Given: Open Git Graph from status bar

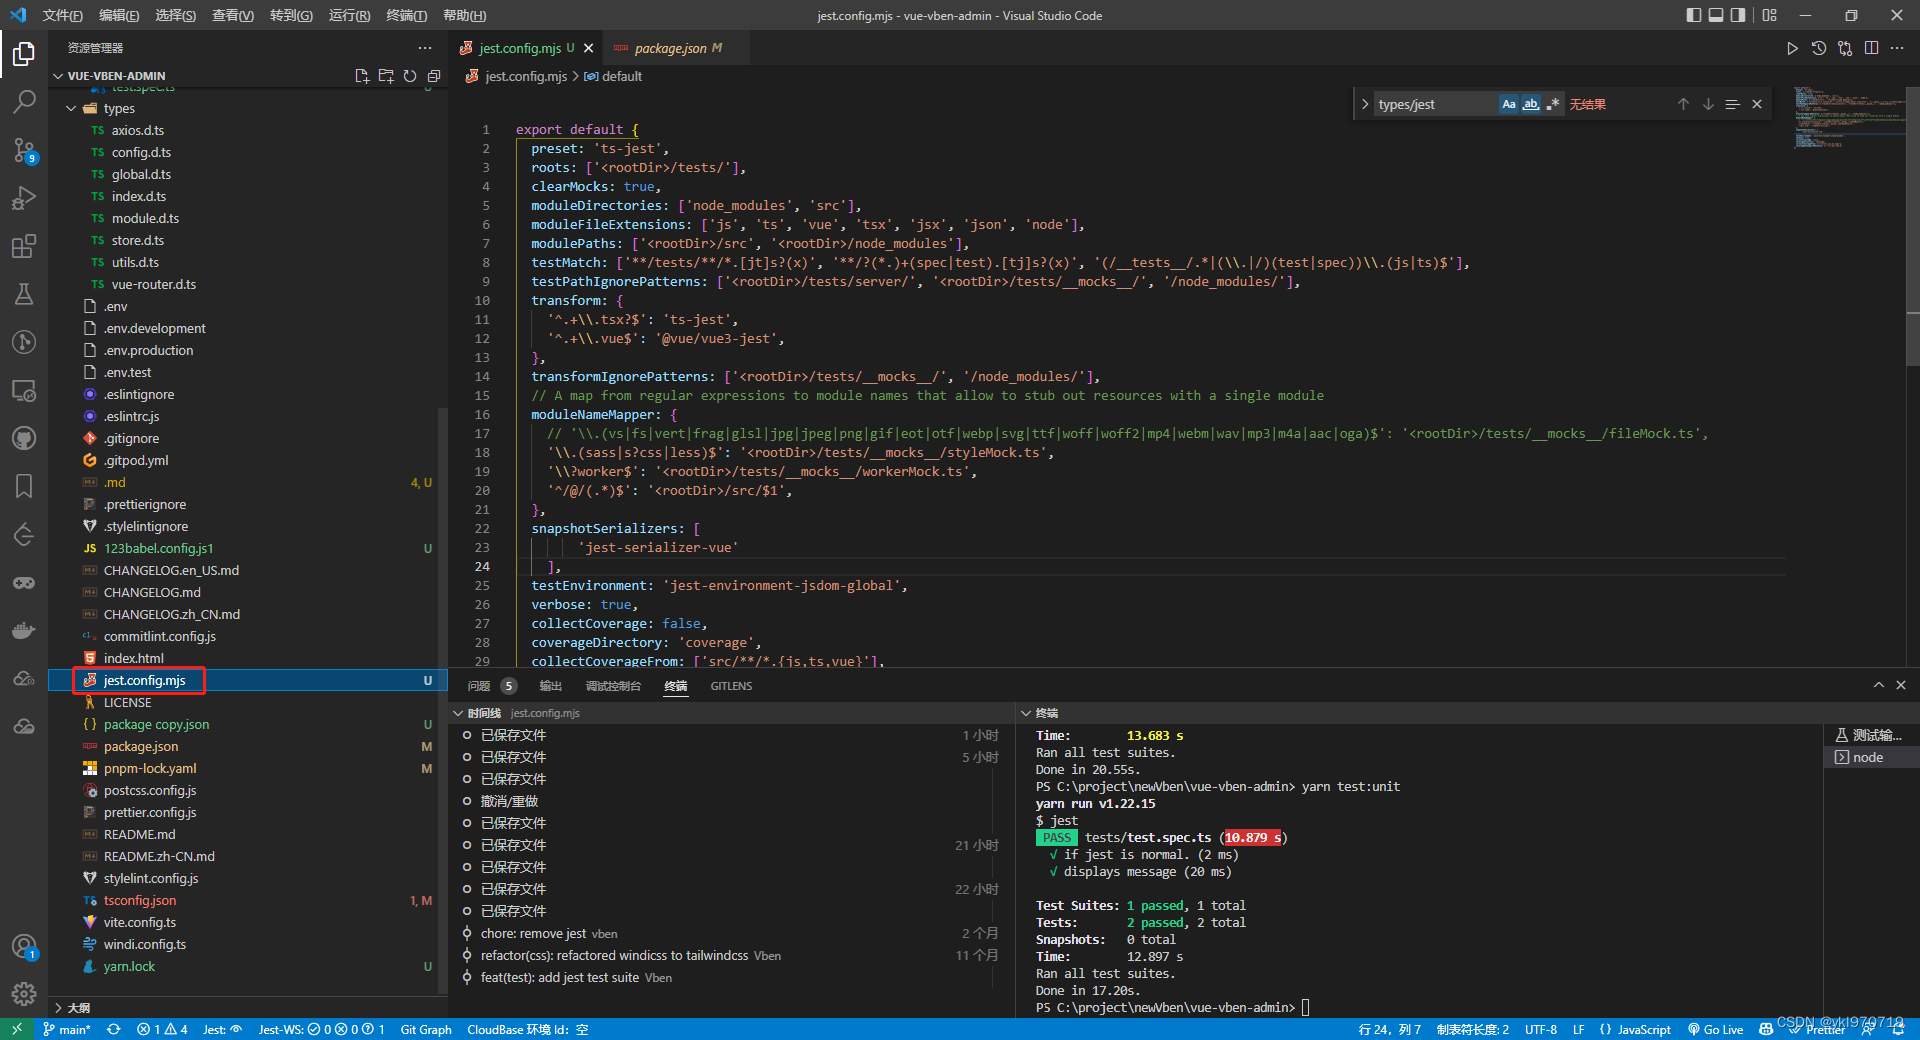Looking at the screenshot, I should pos(426,1029).
